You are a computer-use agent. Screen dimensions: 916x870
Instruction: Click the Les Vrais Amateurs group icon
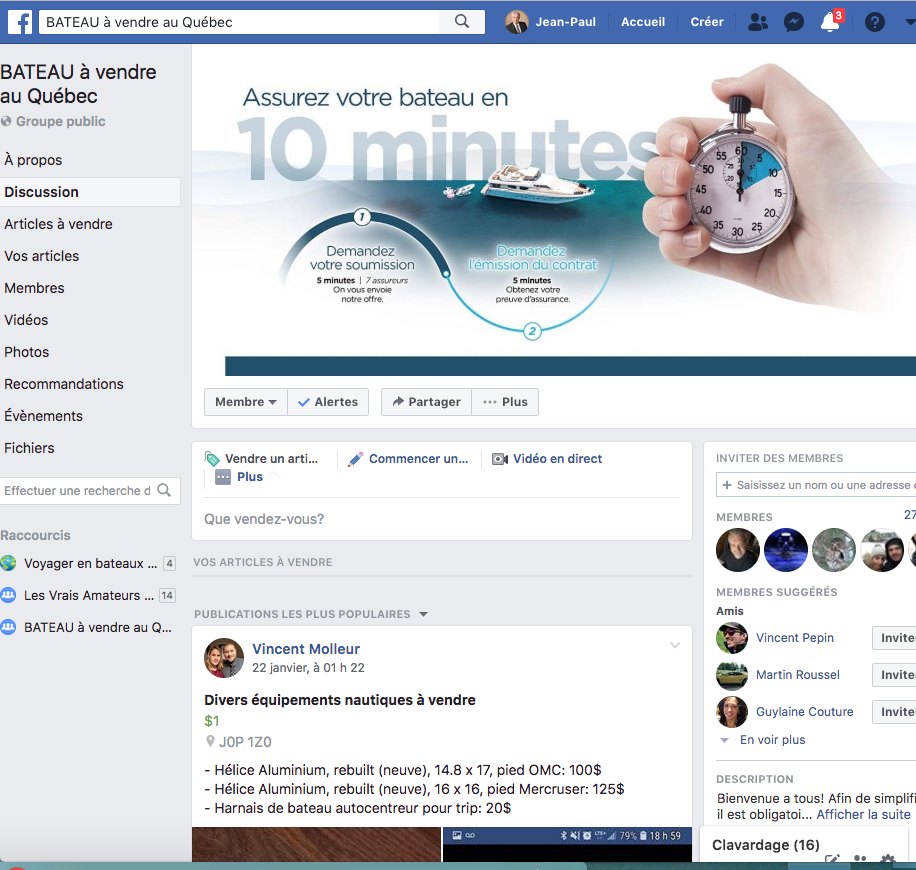tap(8, 595)
